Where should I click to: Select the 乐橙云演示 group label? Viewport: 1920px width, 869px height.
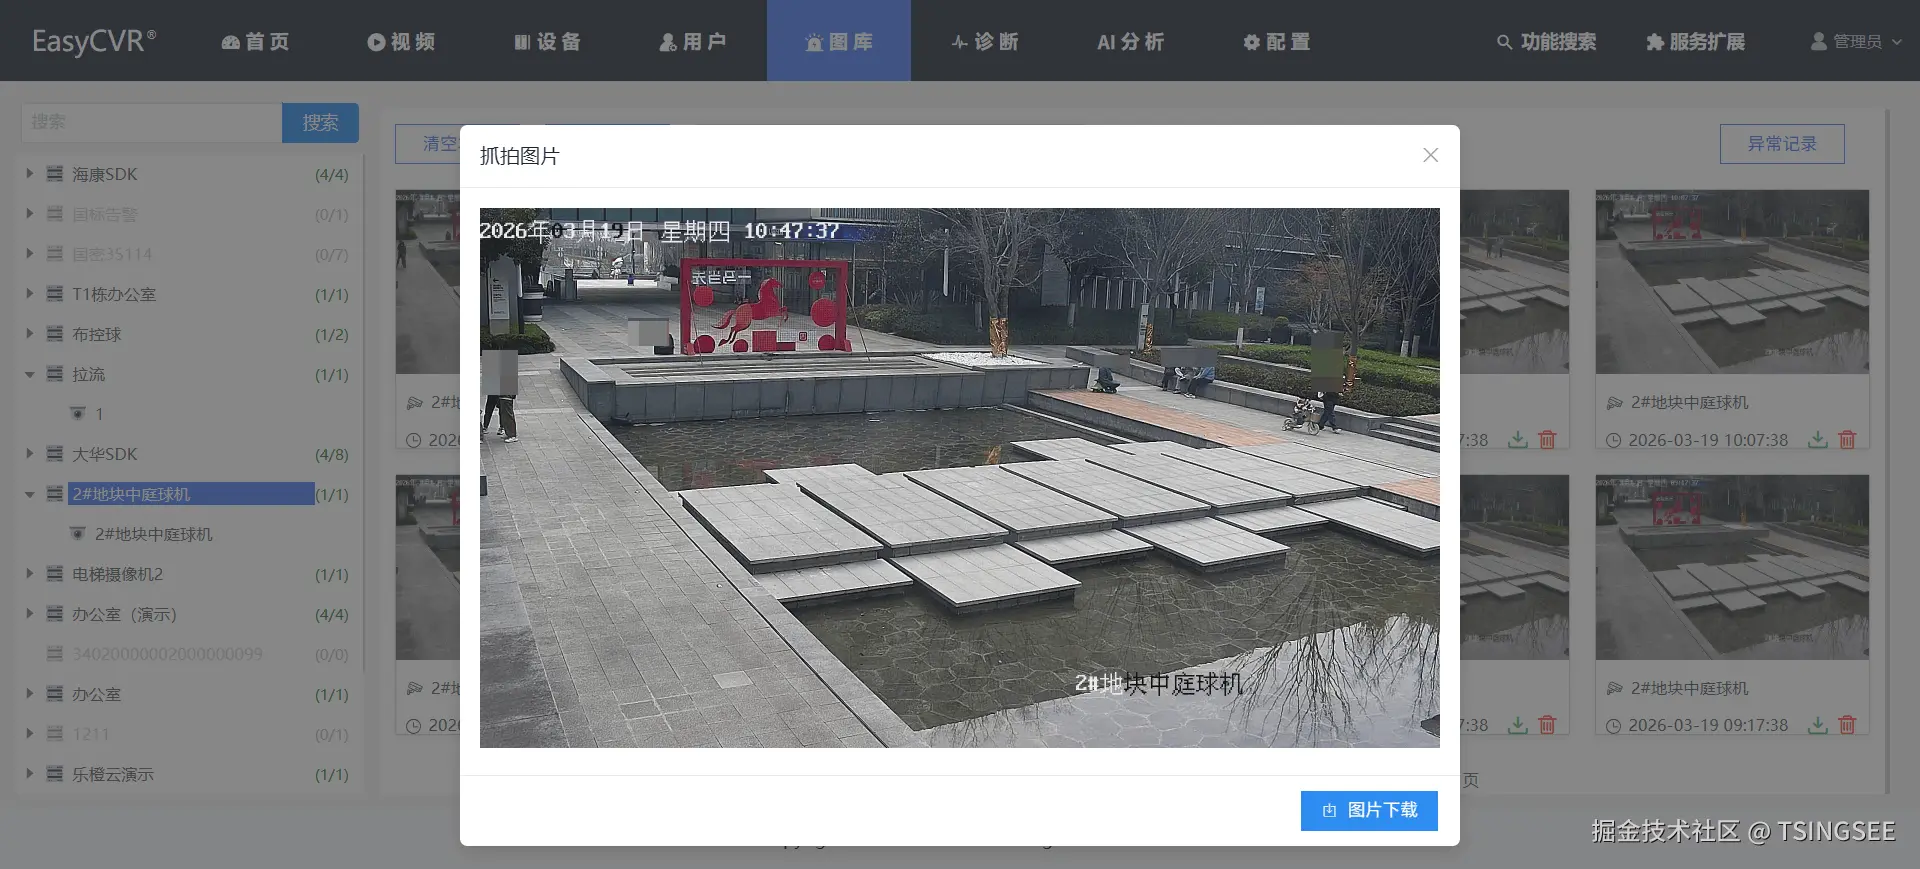point(113,774)
